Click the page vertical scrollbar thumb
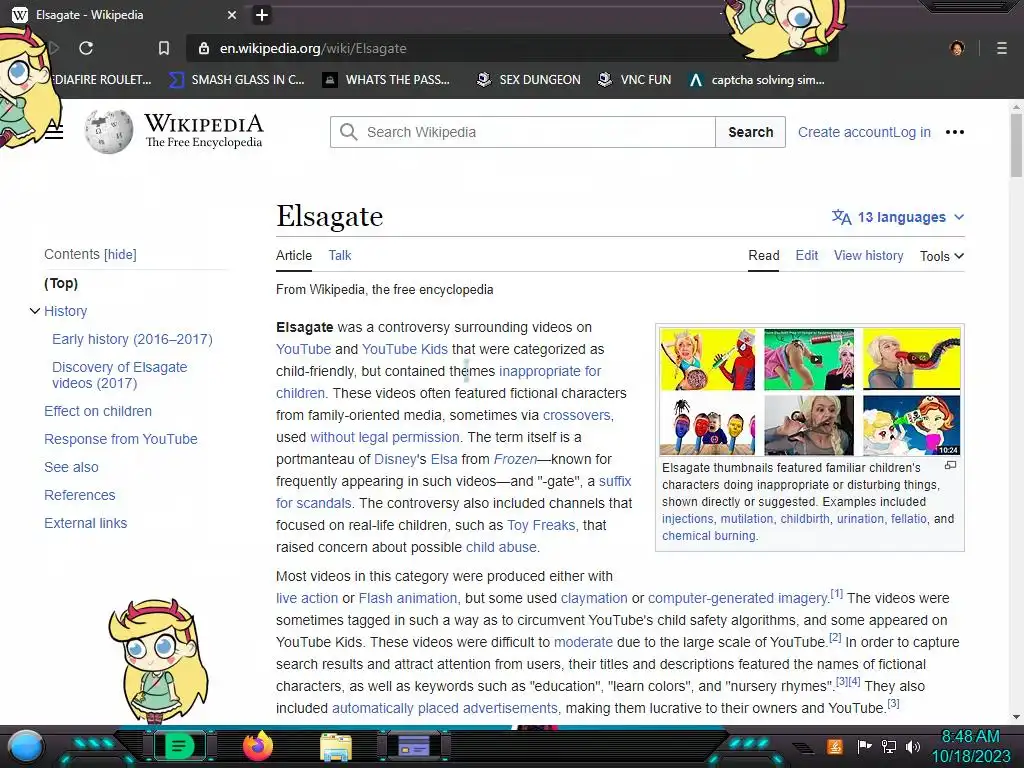The width and height of the screenshot is (1024, 768). coord(1016,145)
